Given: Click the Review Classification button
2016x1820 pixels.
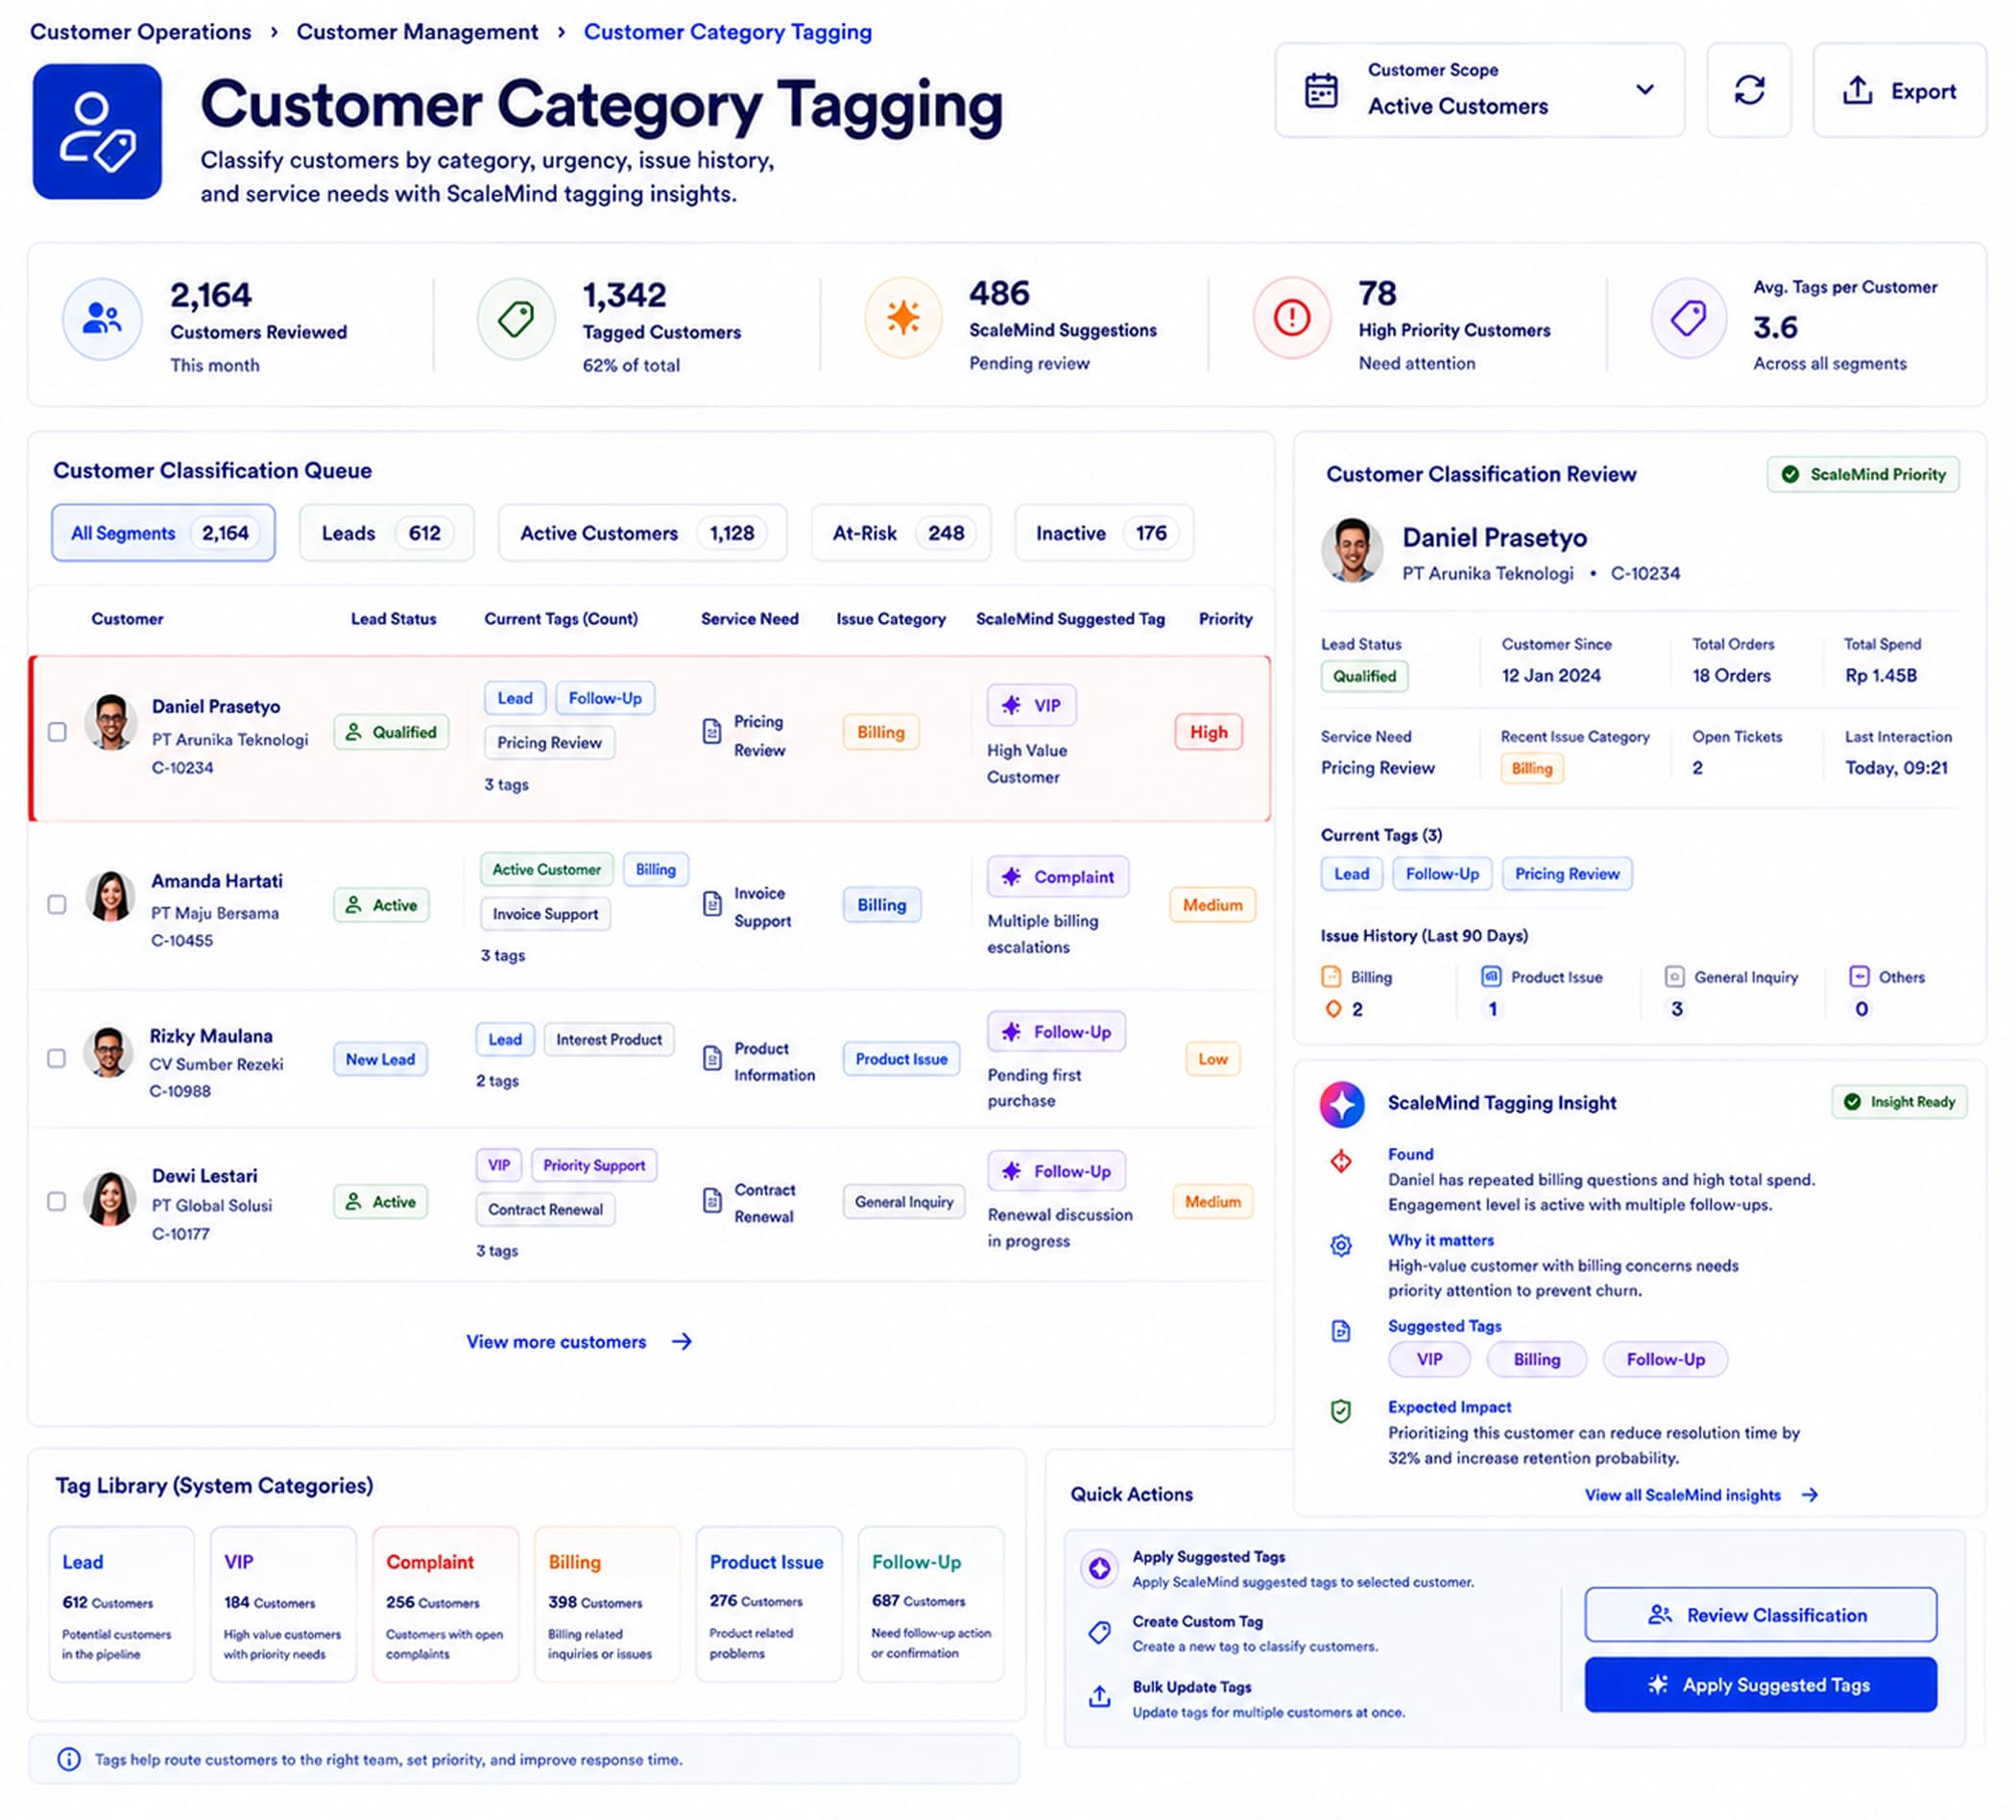Looking at the screenshot, I should 1760,1615.
